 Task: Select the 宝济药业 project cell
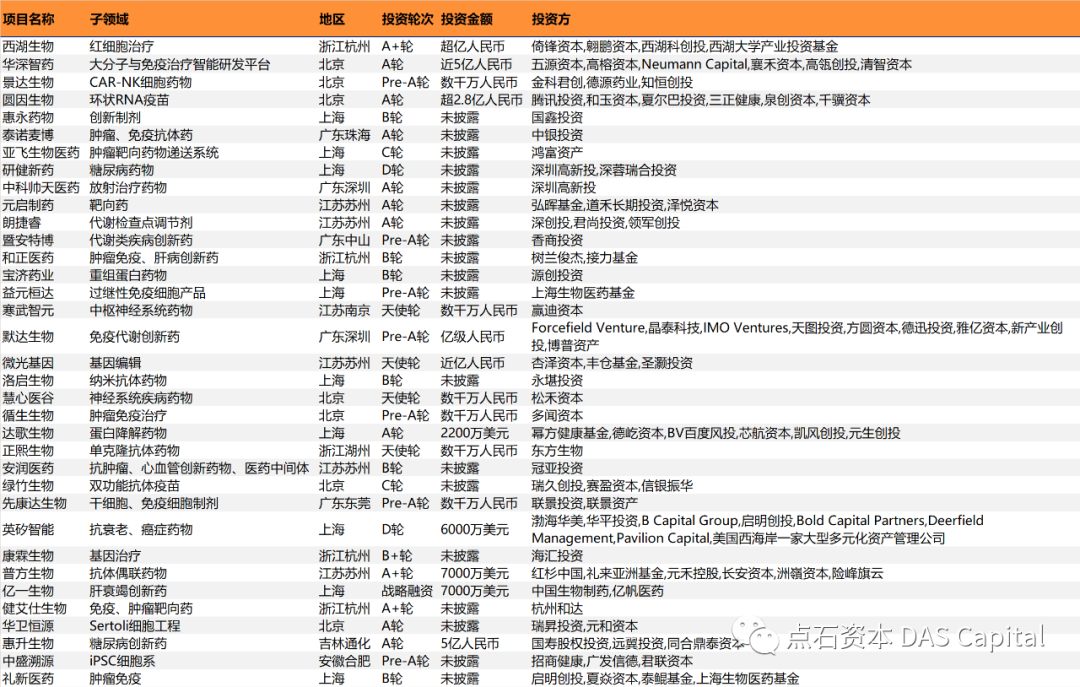click(x=28, y=275)
